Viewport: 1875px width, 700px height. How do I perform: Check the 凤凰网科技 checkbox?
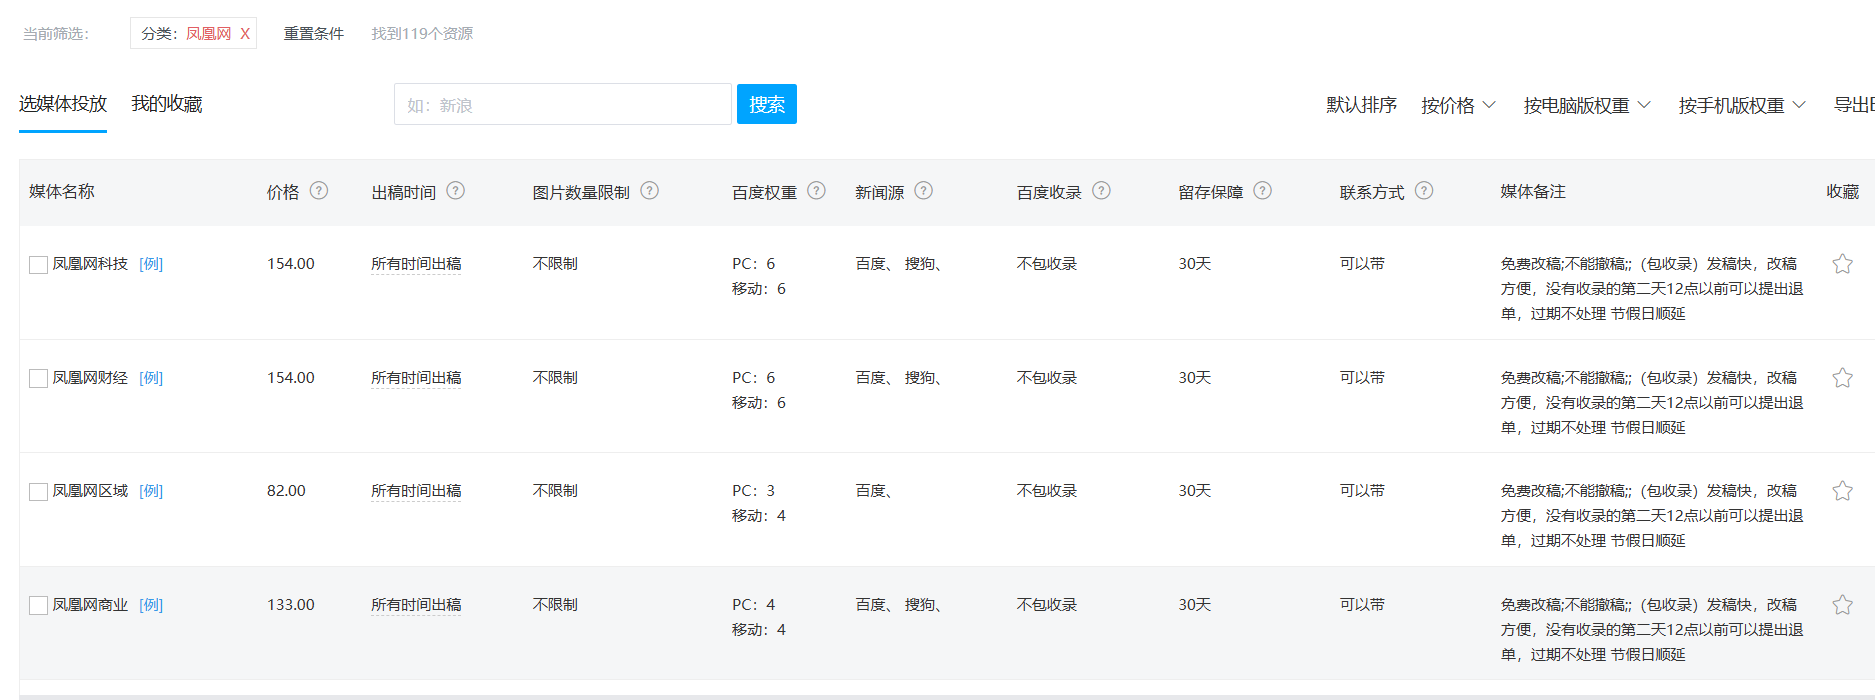39,265
